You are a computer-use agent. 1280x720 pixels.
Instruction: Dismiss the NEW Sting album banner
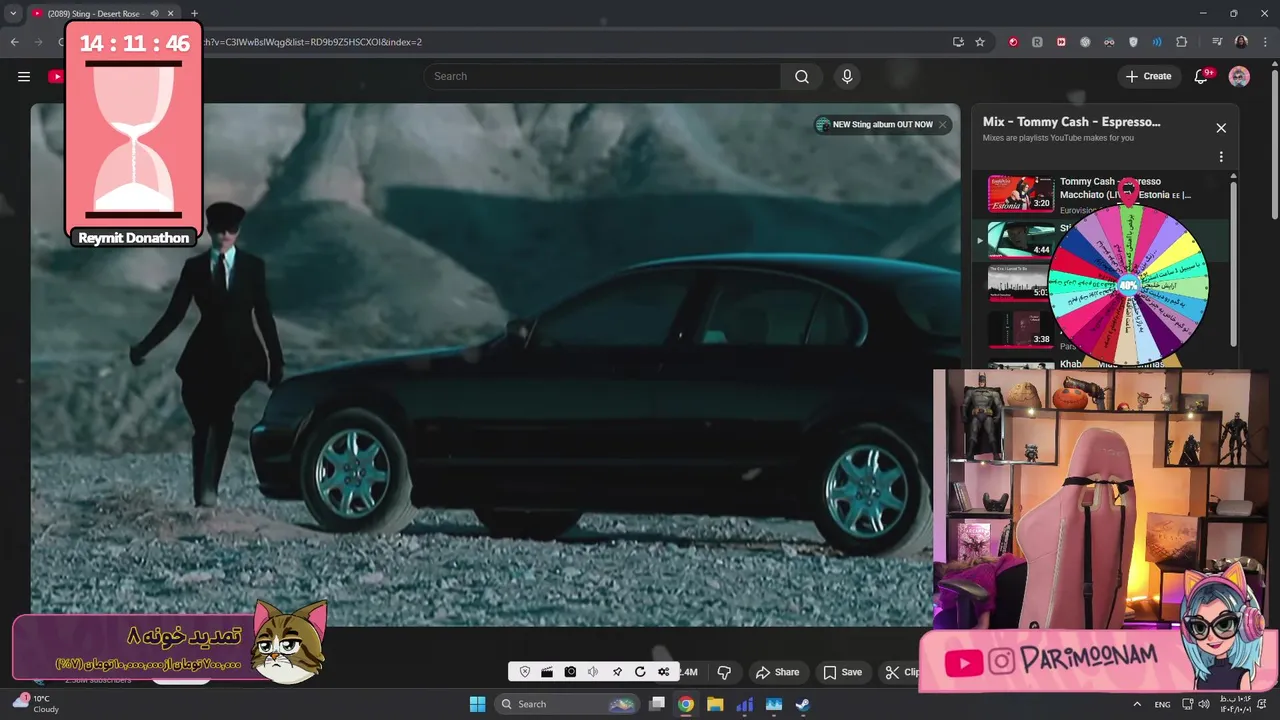pos(942,125)
